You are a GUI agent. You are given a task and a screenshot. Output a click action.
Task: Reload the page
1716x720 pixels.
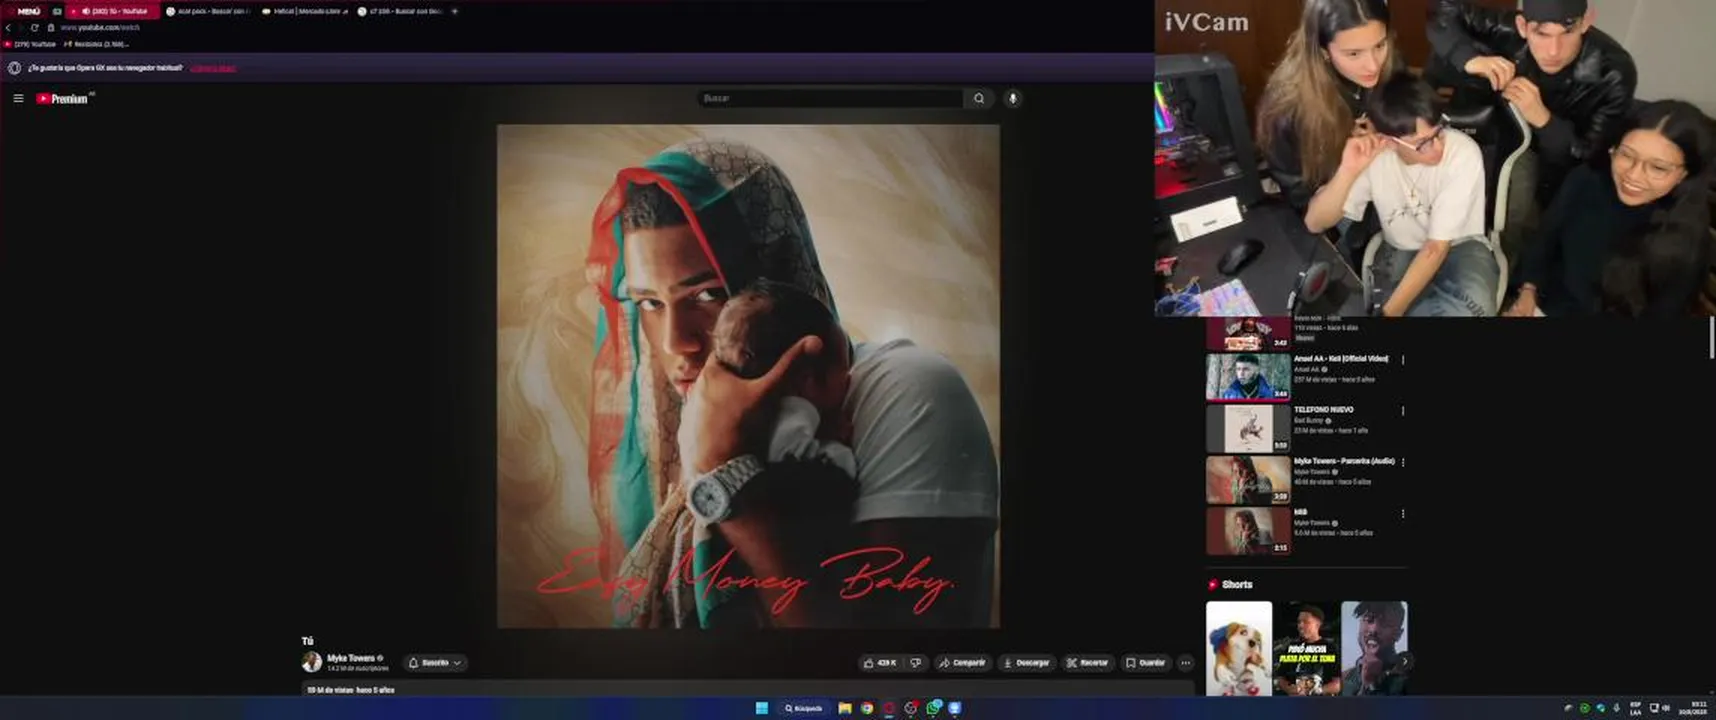point(34,28)
